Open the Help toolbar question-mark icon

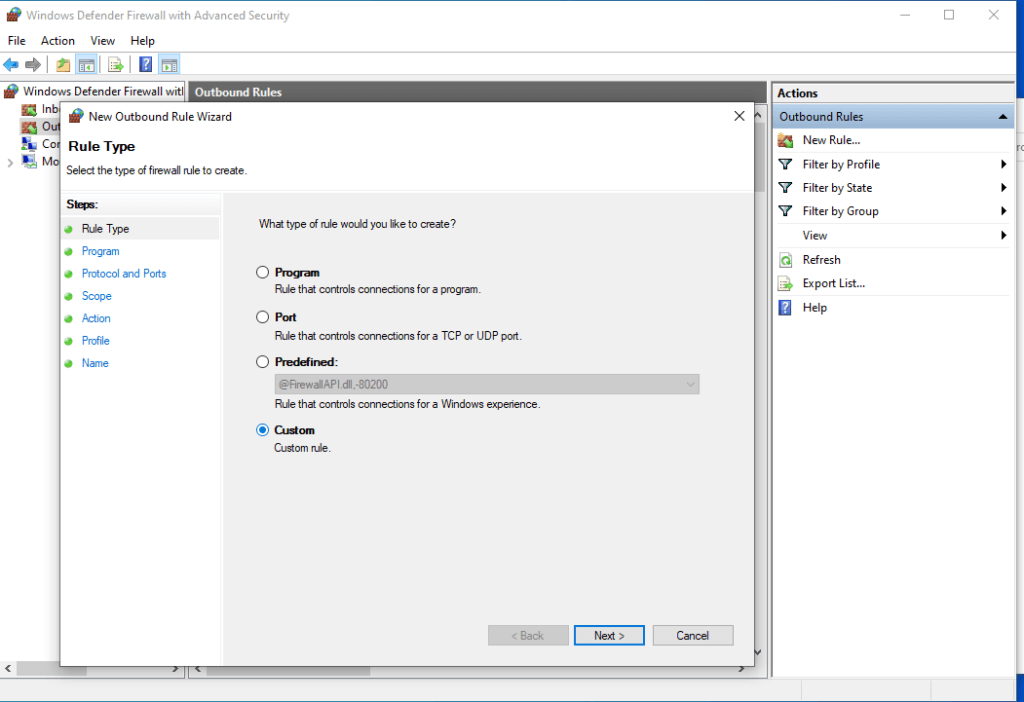[x=146, y=65]
